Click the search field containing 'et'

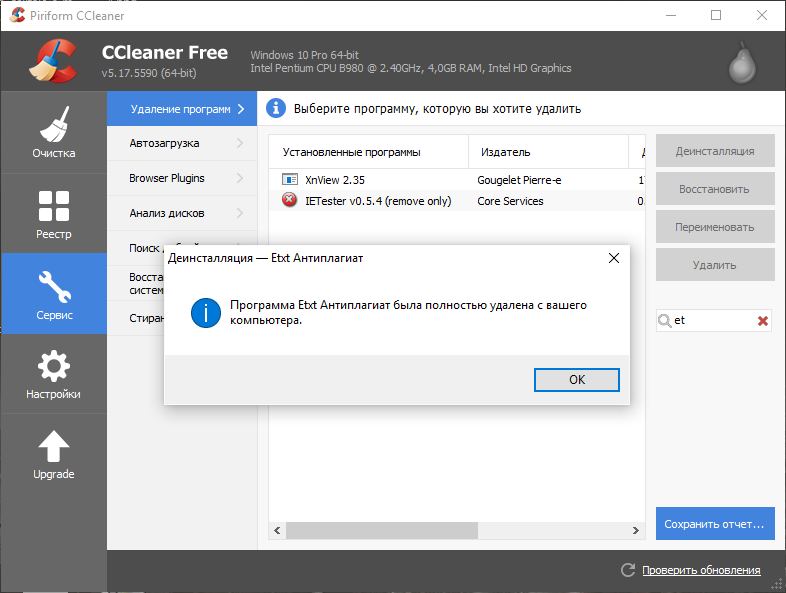tap(714, 321)
